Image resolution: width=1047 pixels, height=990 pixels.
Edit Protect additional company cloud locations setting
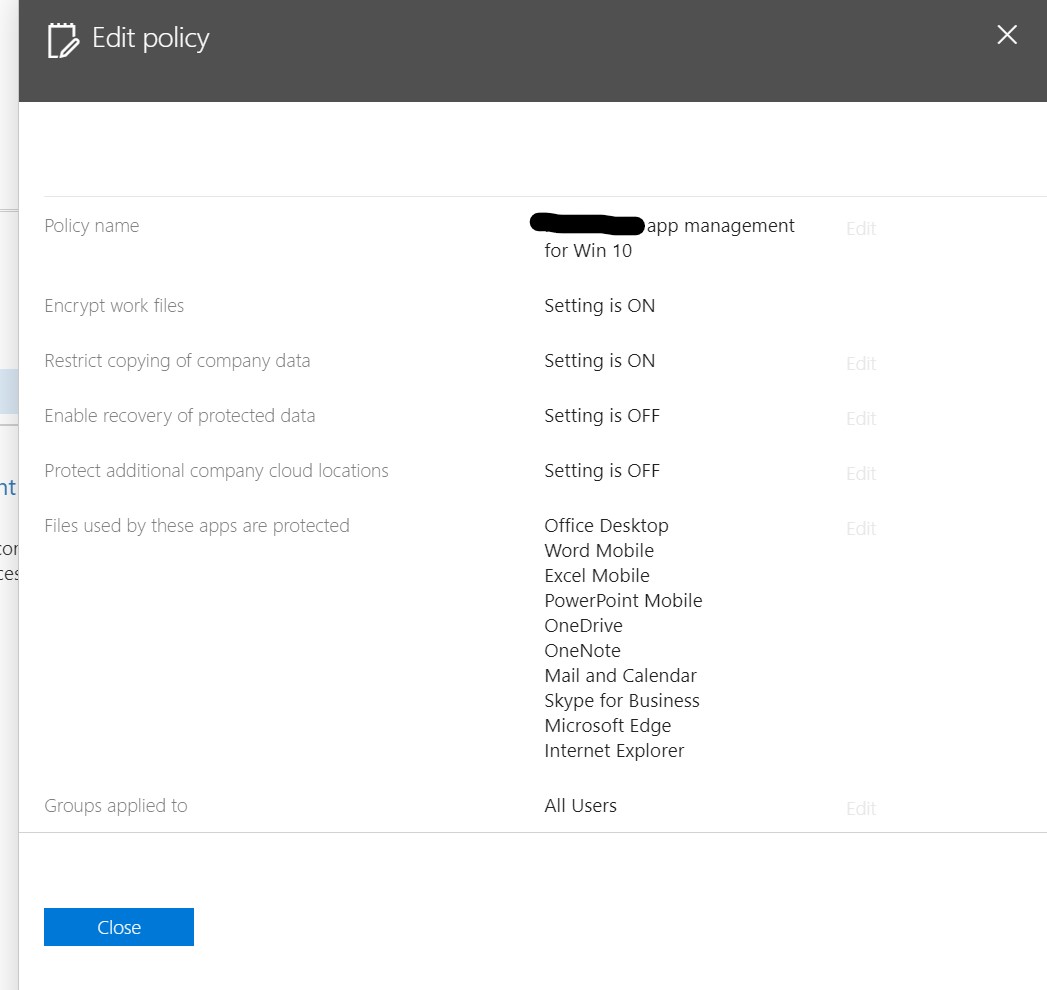pyautogui.click(x=861, y=473)
